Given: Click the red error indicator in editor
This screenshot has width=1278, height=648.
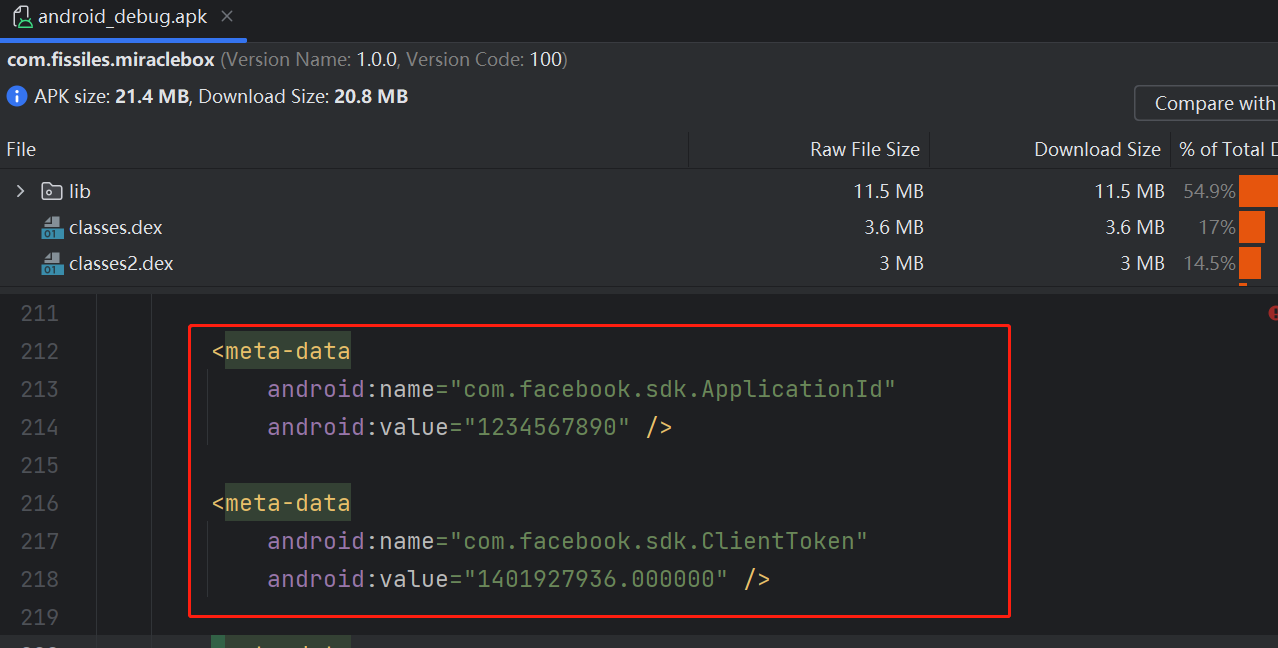Looking at the screenshot, I should point(1273,313).
